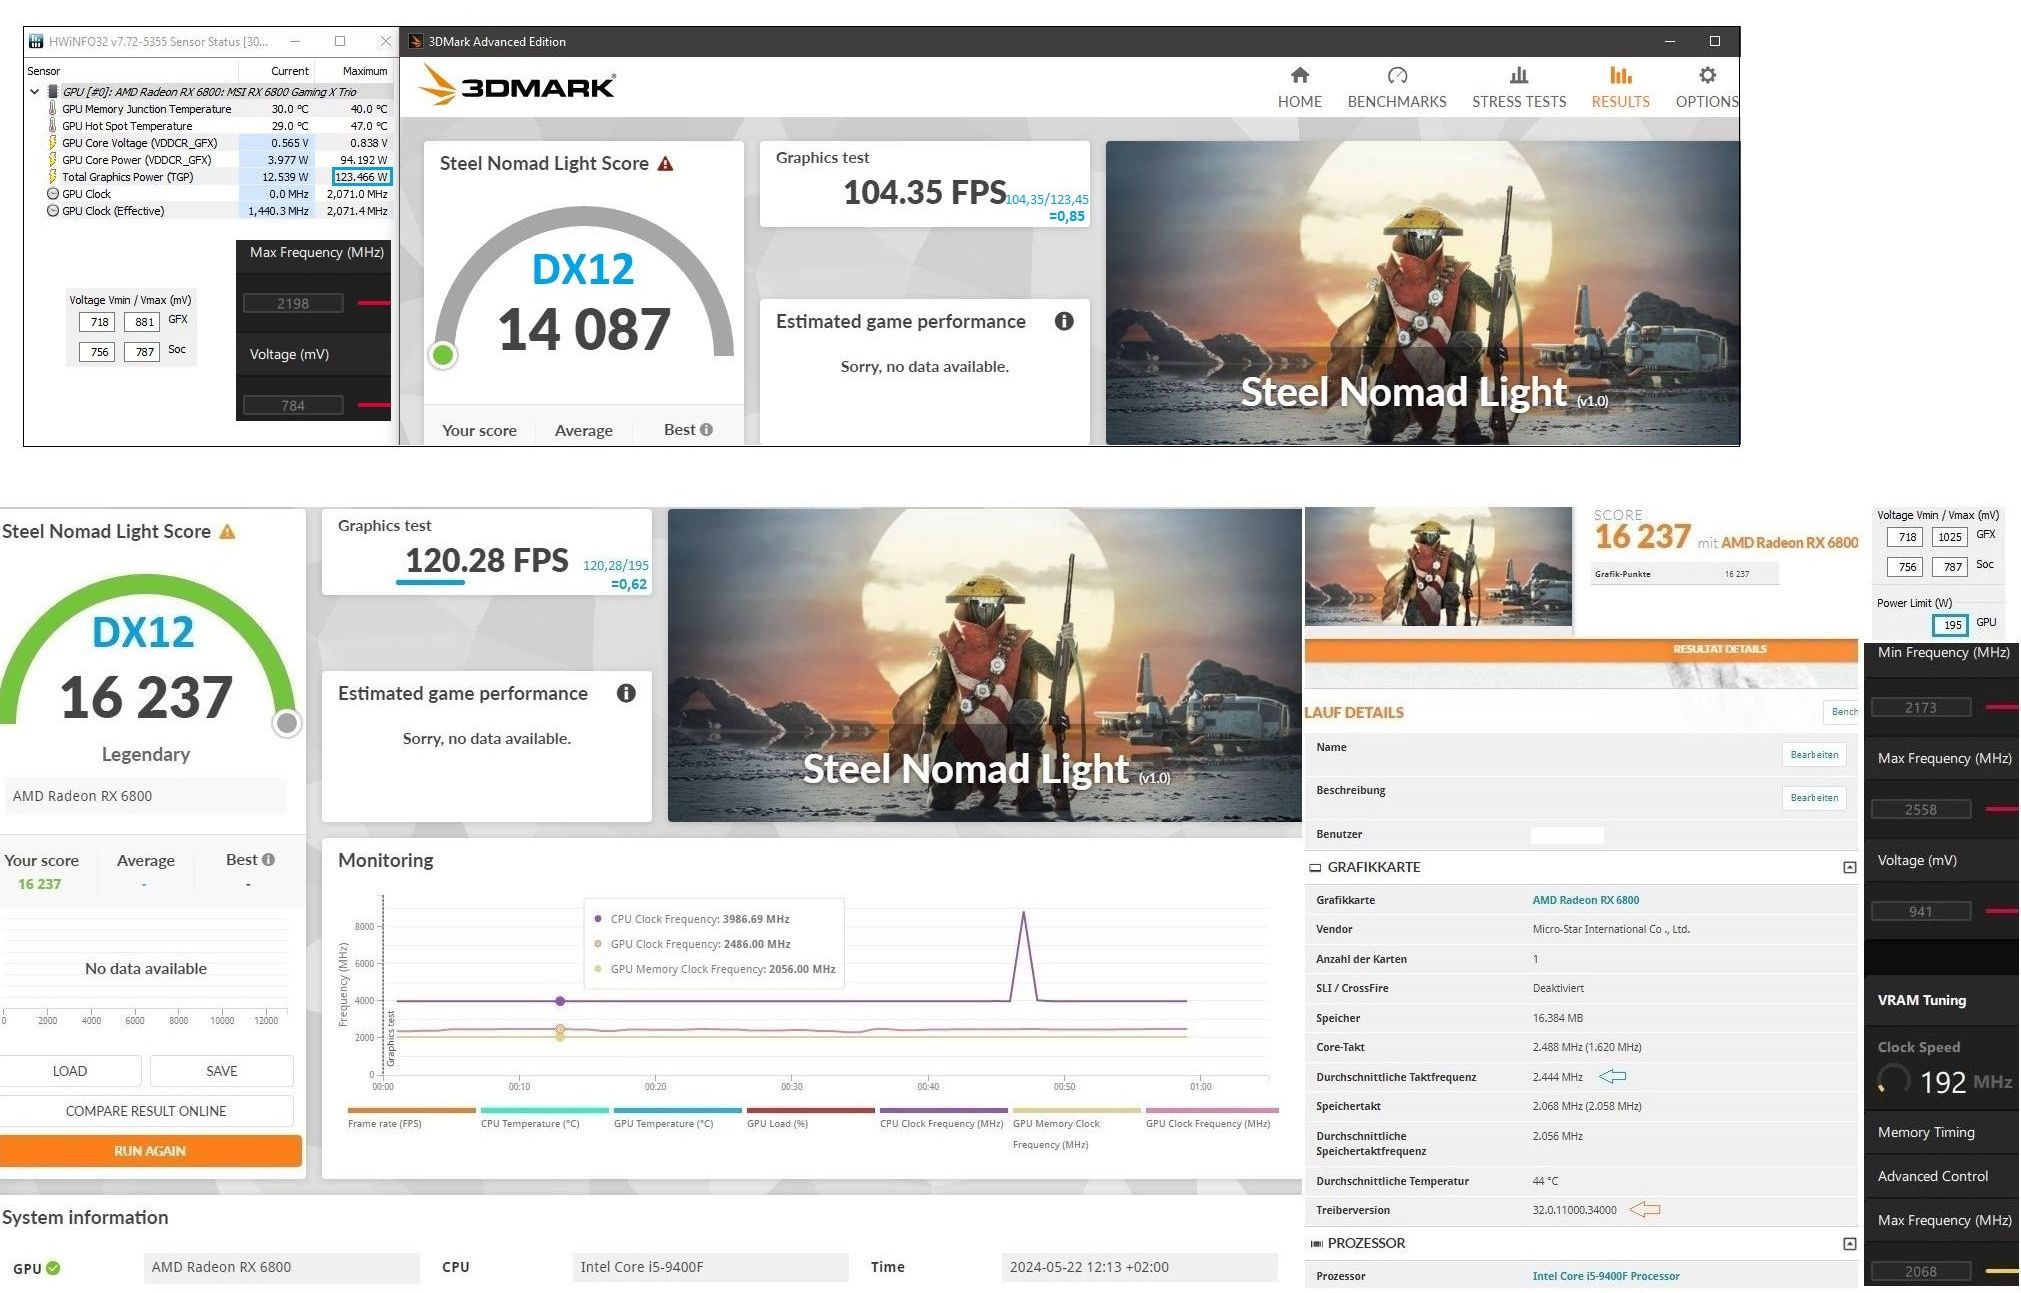Collapse the GRAFIKKARTE section
This screenshot has height=1293, width=2021.
point(1849,867)
